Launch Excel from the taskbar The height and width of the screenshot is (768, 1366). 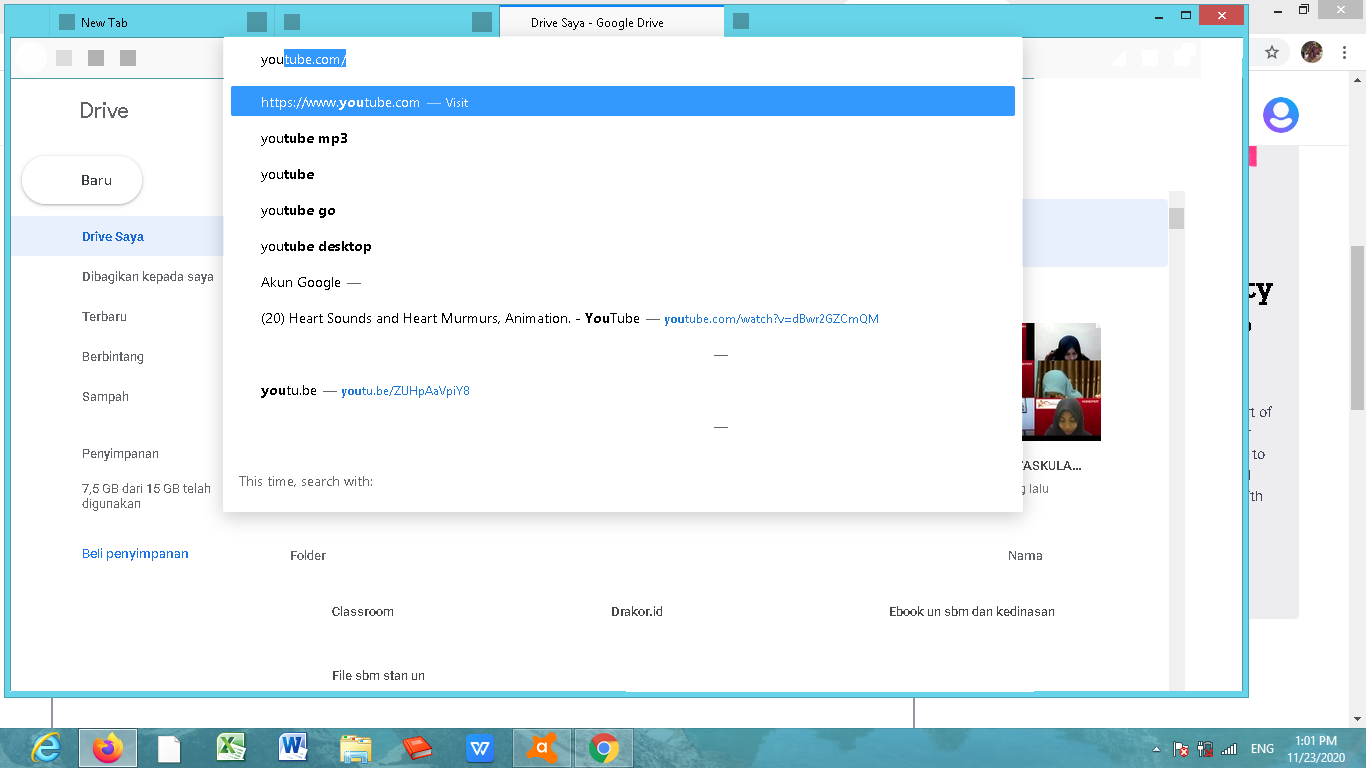(x=231, y=748)
